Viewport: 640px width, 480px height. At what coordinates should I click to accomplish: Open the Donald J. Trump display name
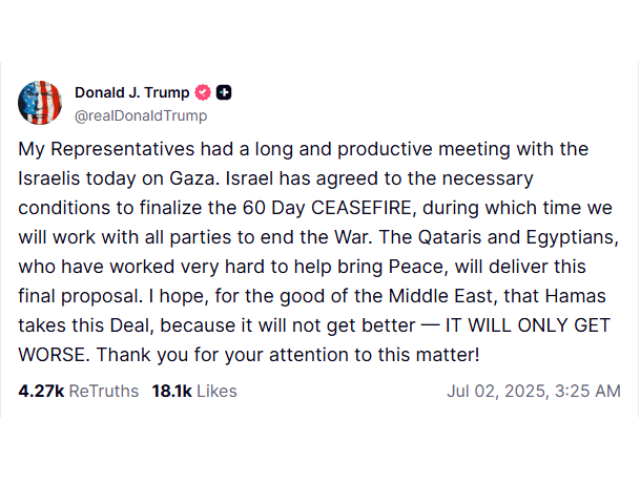(x=132, y=93)
